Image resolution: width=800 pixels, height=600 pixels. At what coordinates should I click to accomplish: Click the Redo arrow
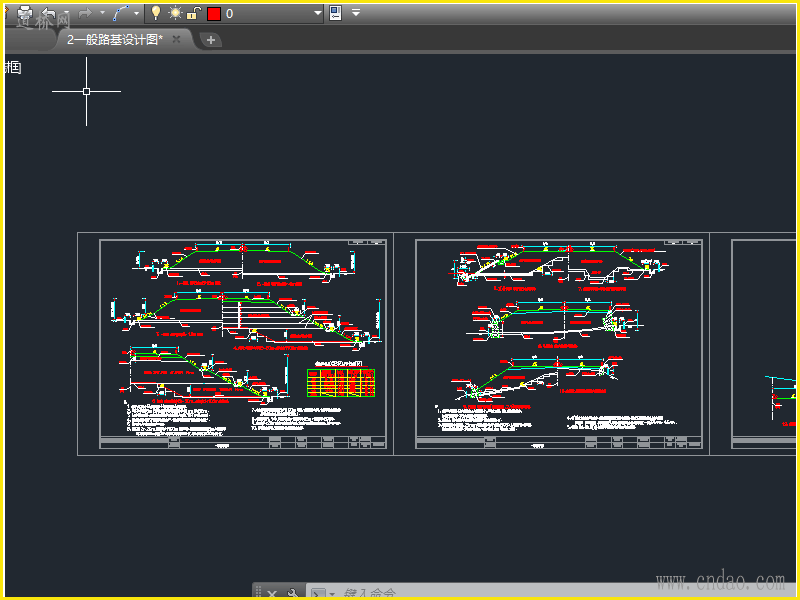pos(85,13)
